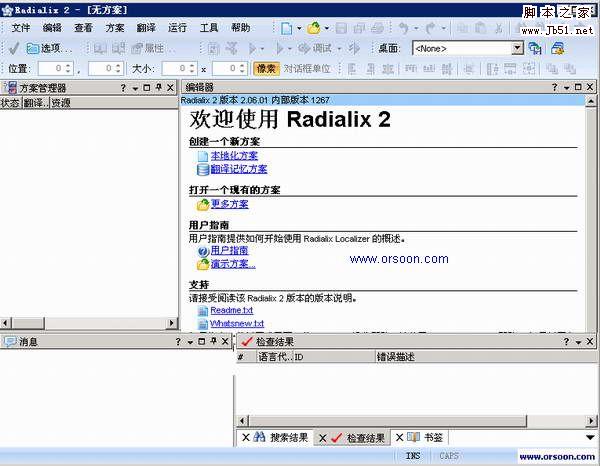Click the New document toolbar icon
This screenshot has width=600, height=466.
287,28
